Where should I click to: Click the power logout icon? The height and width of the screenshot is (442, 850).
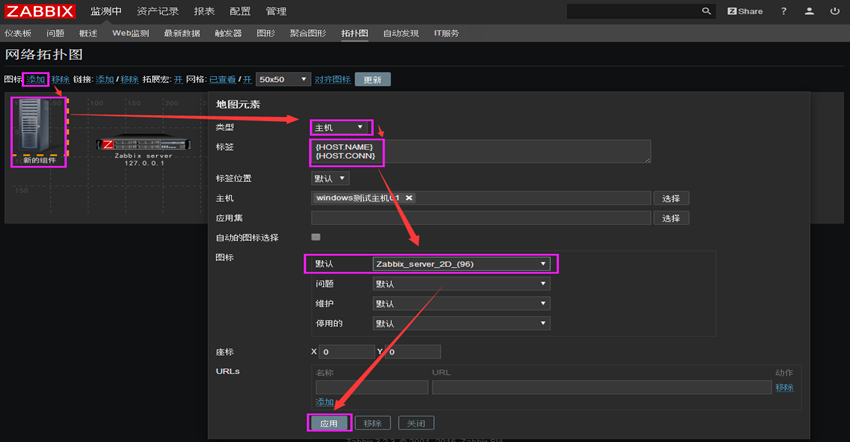835,11
